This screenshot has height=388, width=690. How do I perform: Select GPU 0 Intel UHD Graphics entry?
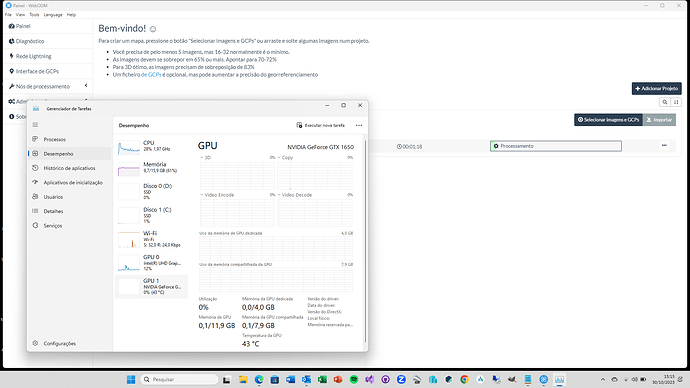click(152, 263)
